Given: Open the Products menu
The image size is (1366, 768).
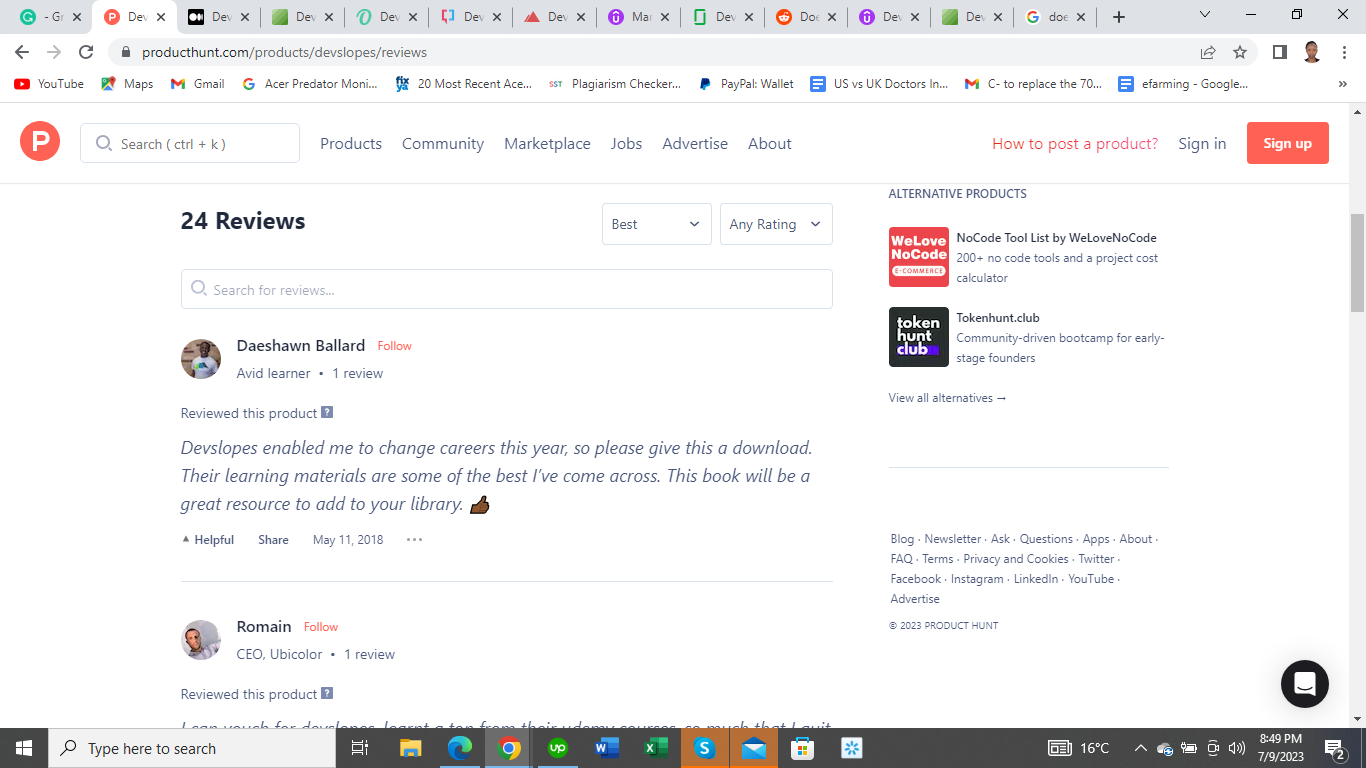Looking at the screenshot, I should (351, 143).
